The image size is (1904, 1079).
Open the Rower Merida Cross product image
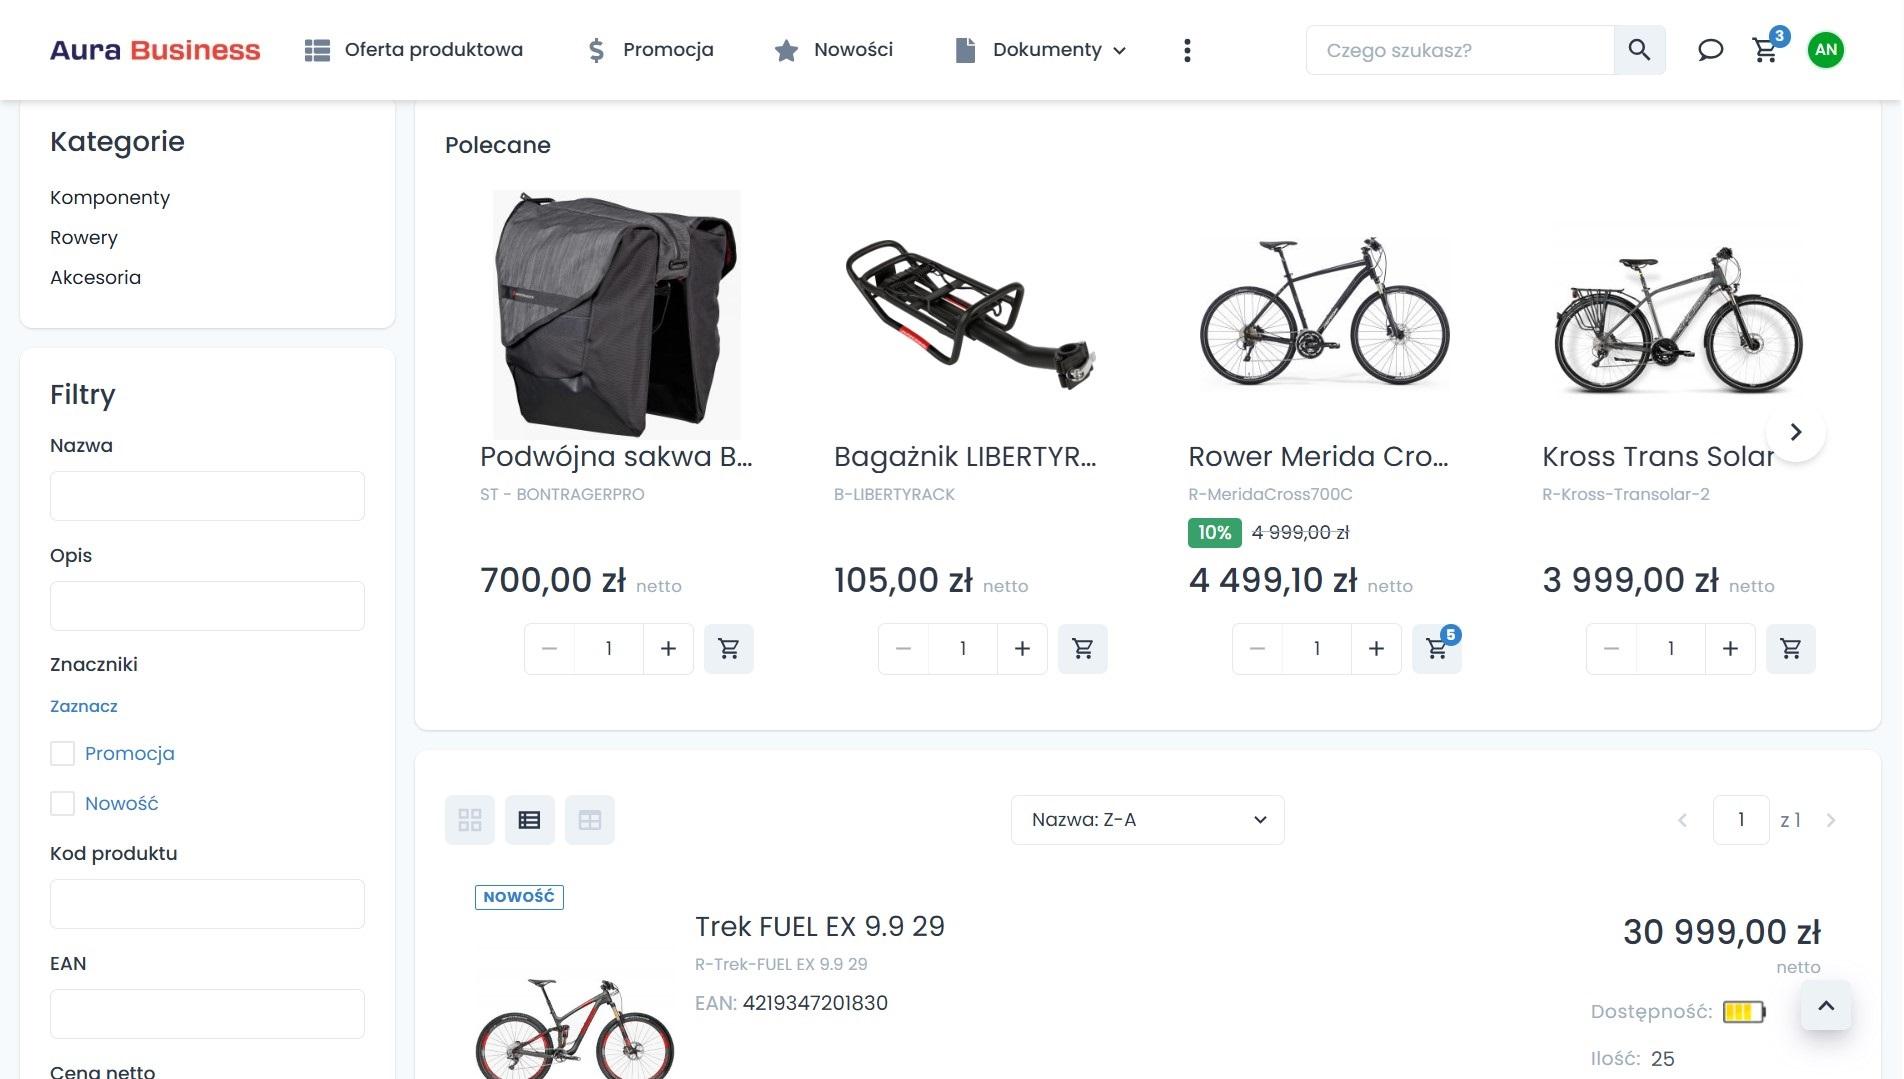click(1325, 314)
